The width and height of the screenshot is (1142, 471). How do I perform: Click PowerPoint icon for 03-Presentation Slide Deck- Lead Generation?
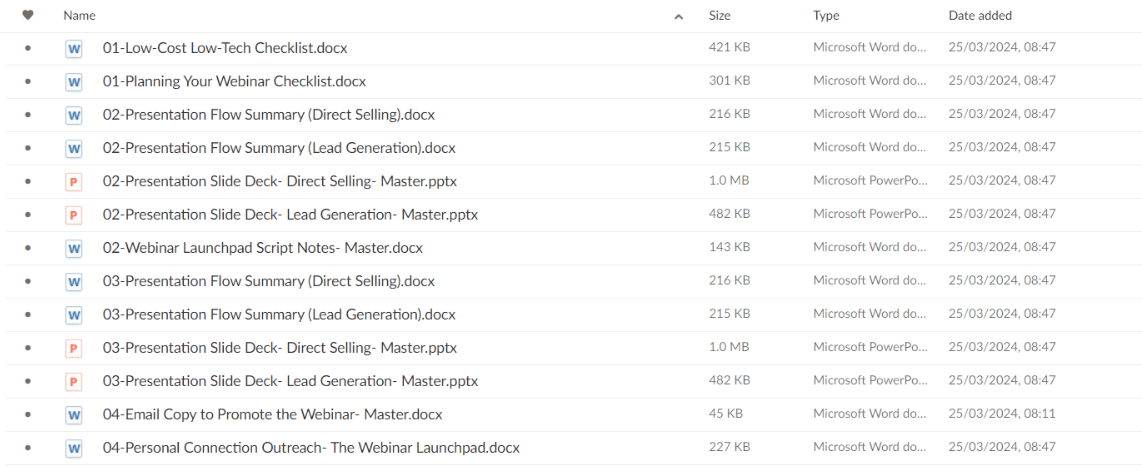click(73, 381)
